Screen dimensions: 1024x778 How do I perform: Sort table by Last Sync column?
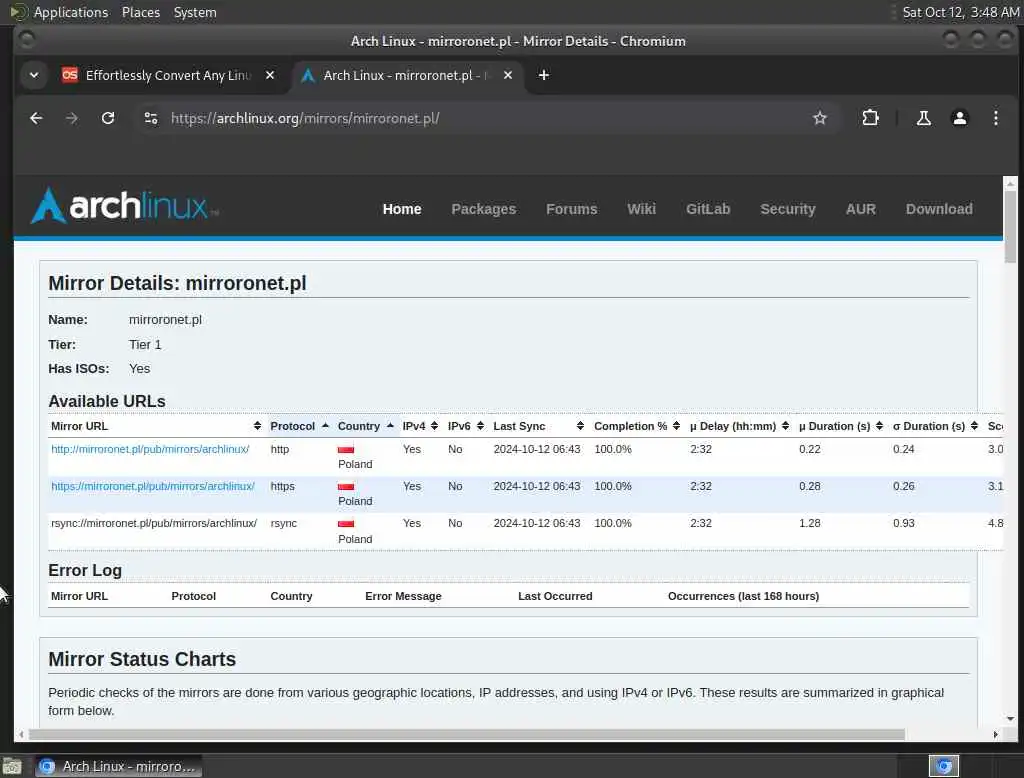(538, 426)
